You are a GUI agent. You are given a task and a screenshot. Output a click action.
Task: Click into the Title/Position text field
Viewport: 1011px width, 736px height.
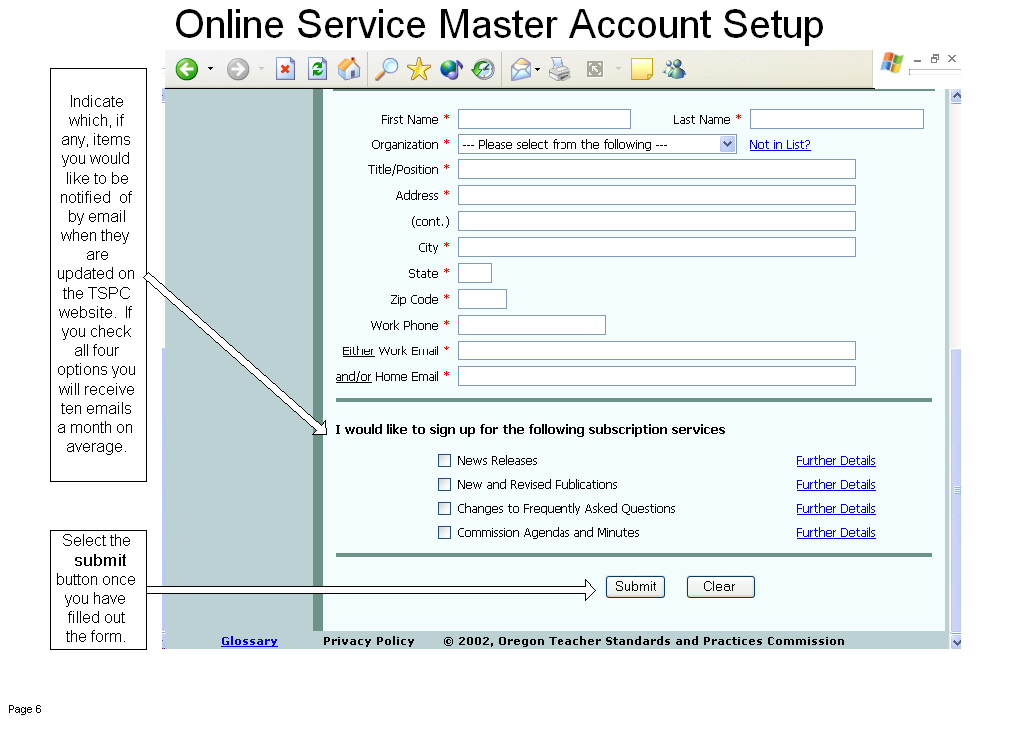tap(656, 169)
